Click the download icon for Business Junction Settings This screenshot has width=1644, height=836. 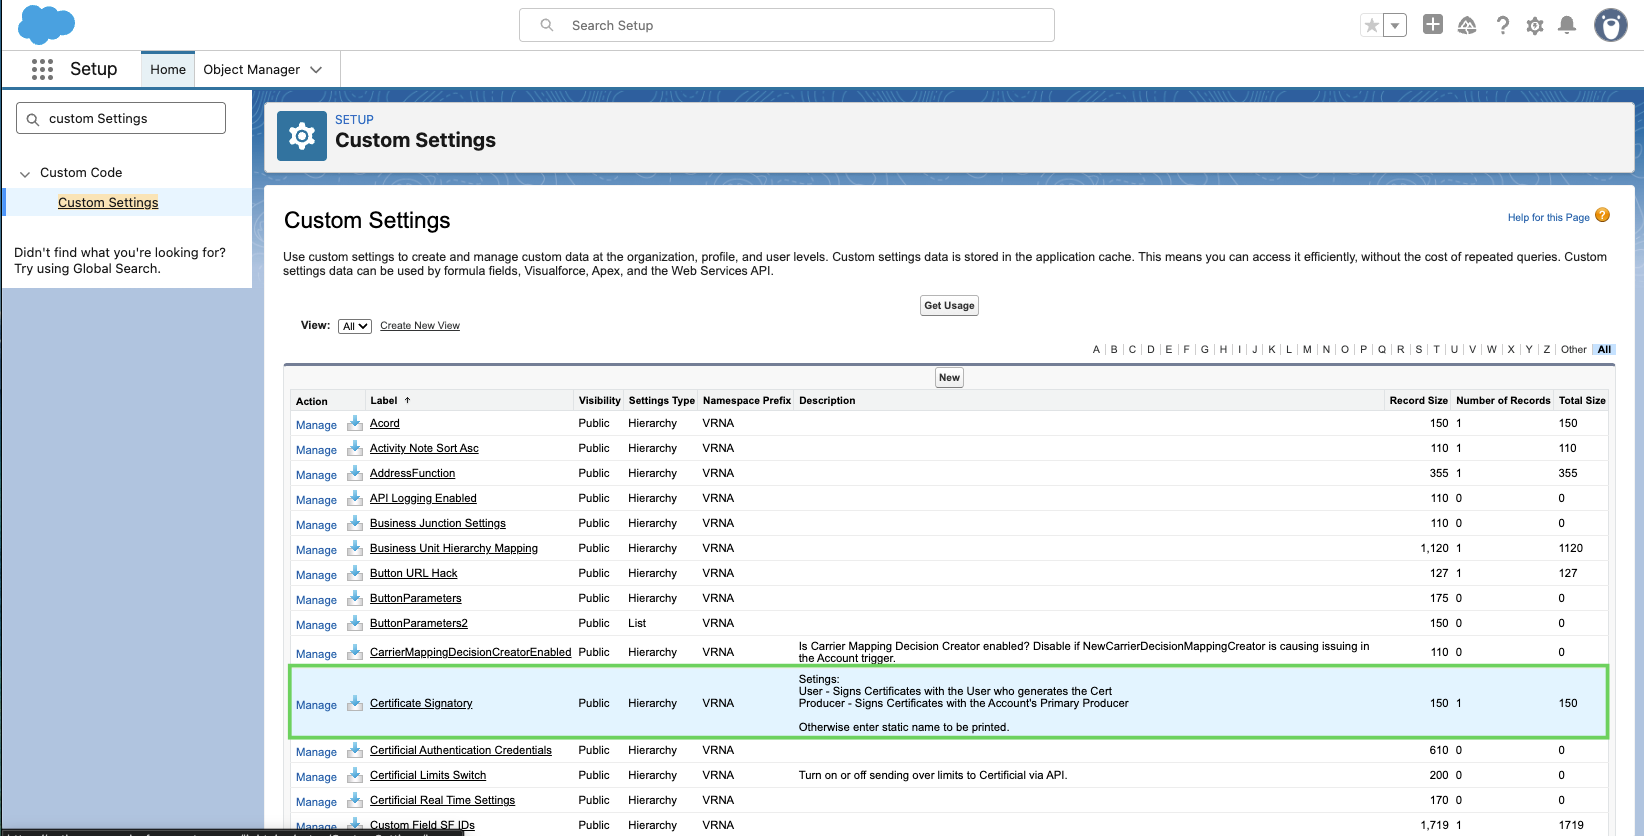point(355,523)
